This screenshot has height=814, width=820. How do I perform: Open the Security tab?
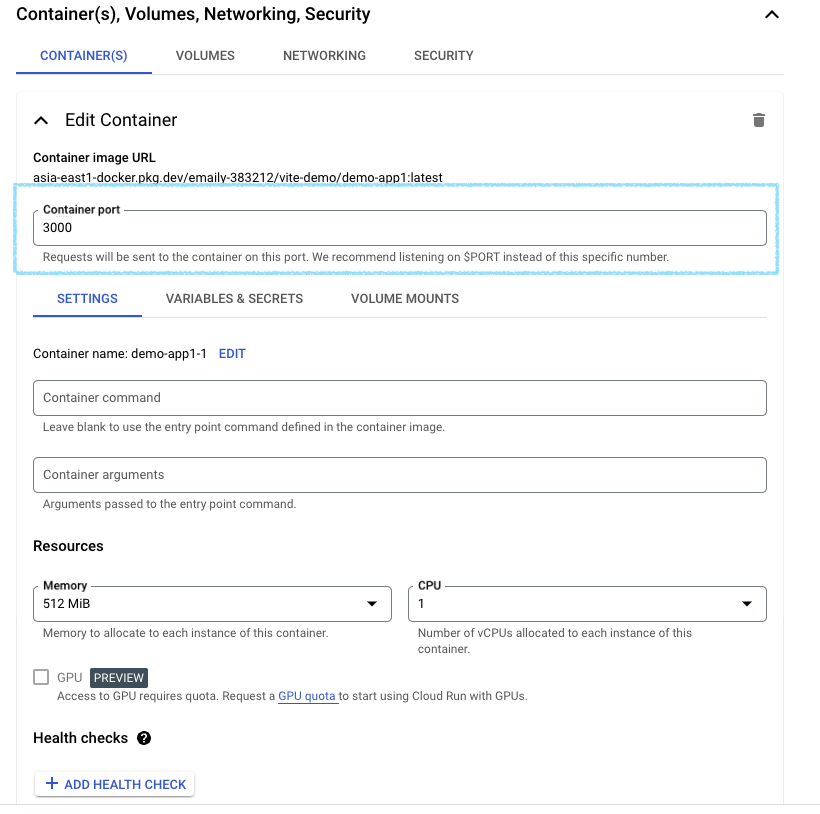click(x=443, y=56)
